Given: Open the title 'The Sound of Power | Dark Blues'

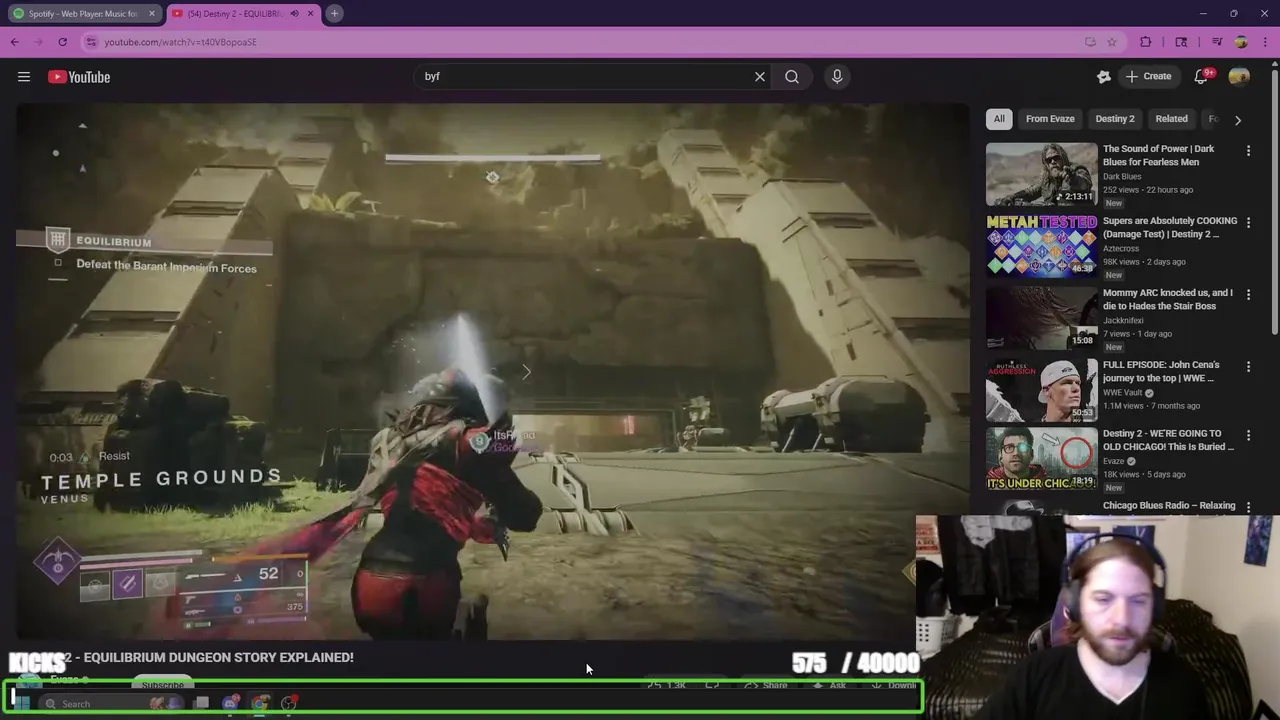Looking at the screenshot, I should tap(1158, 155).
